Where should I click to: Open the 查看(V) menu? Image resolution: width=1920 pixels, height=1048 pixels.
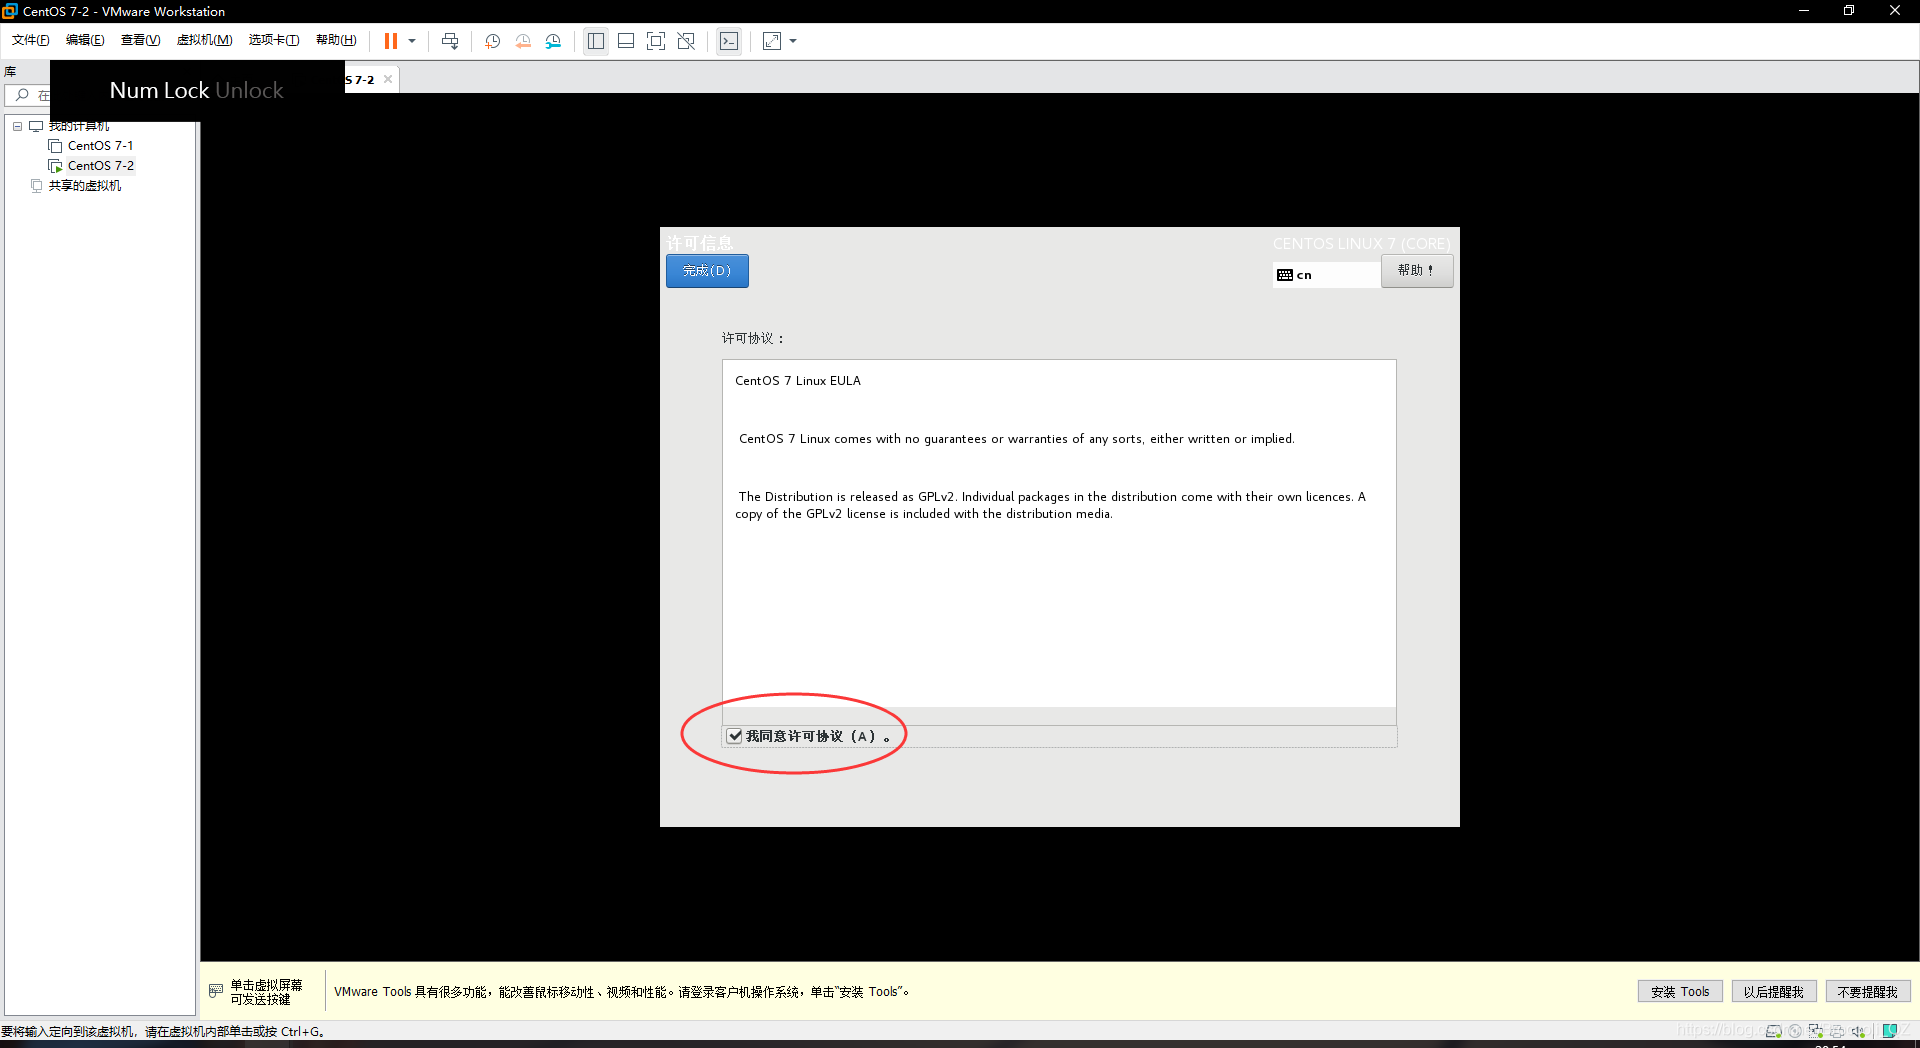[x=140, y=40]
